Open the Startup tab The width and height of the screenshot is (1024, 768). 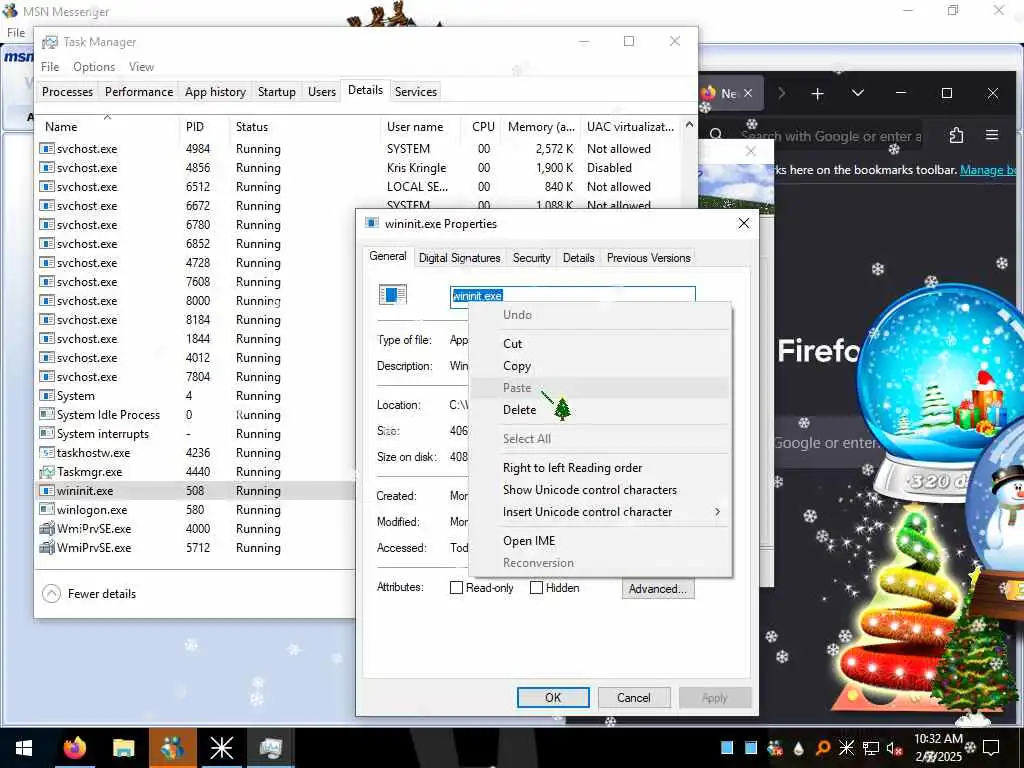click(277, 91)
